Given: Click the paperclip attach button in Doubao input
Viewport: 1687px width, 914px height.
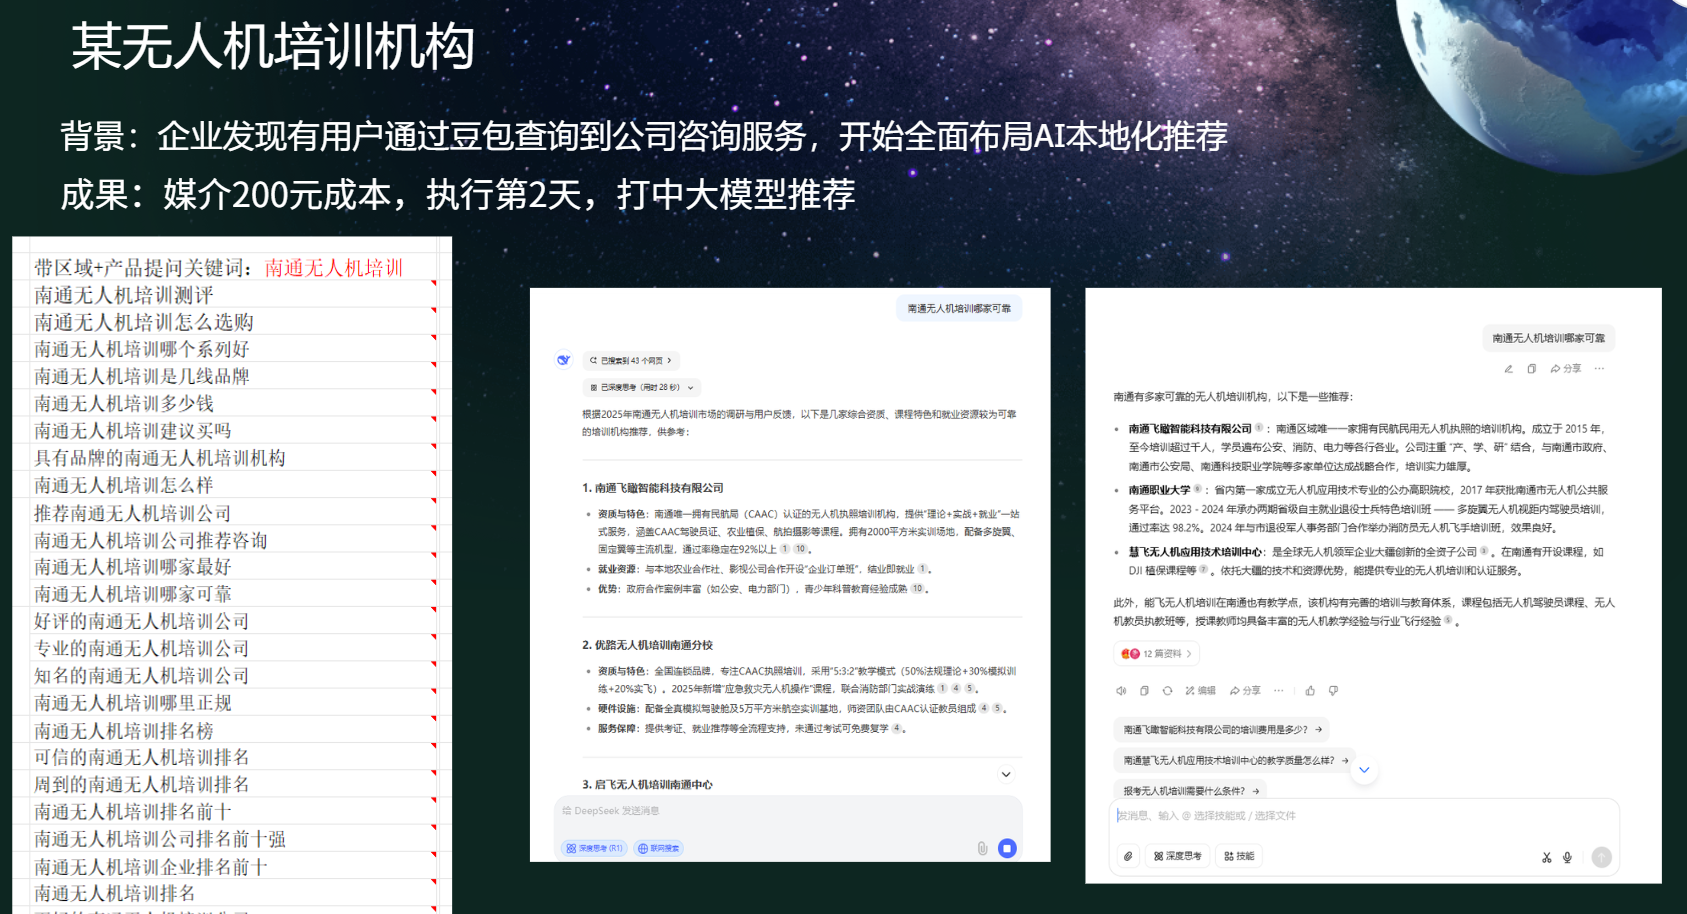Looking at the screenshot, I should coord(1128,856).
